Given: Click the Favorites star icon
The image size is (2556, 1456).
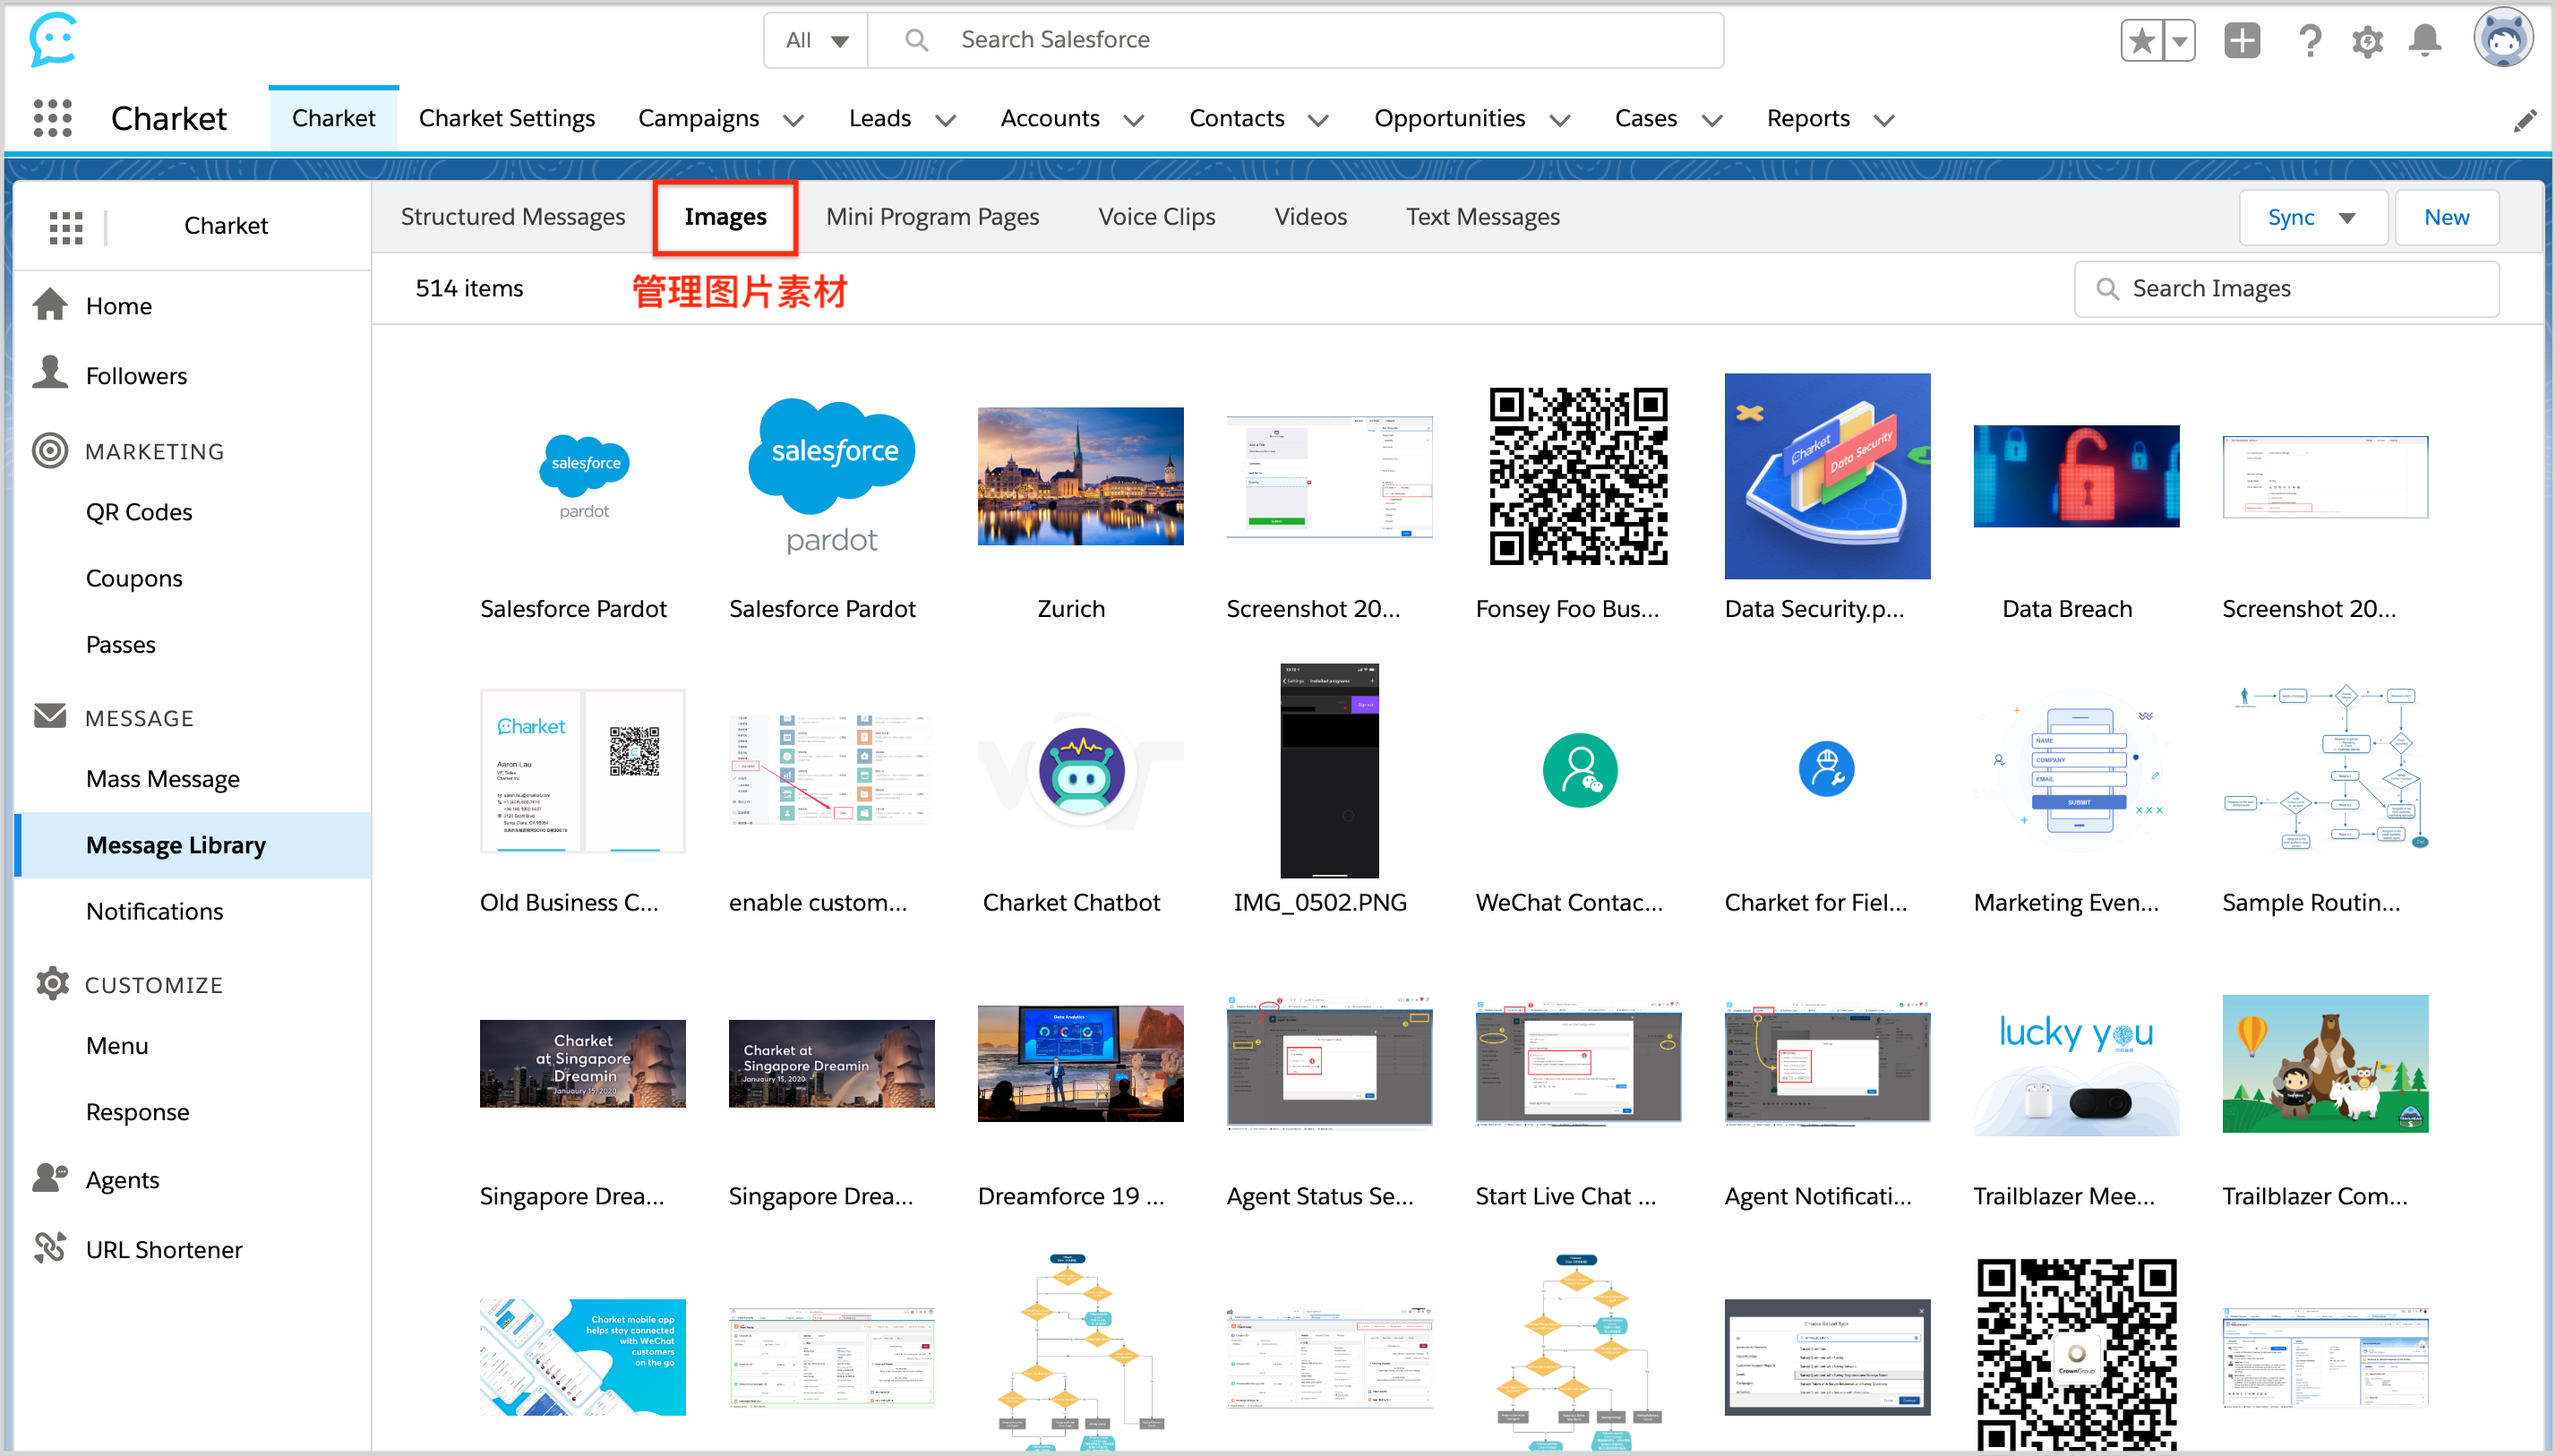Looking at the screenshot, I should (x=2141, y=40).
